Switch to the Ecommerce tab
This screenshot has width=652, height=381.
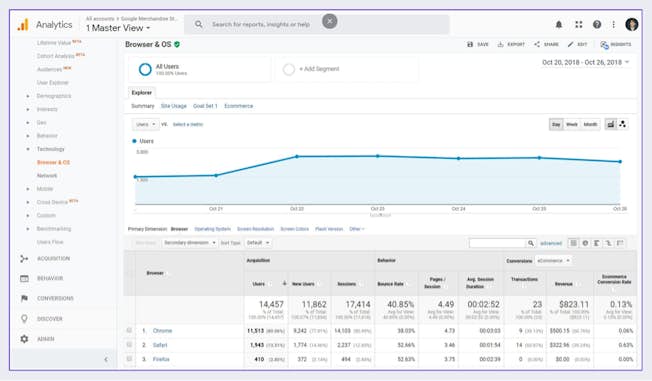(x=238, y=106)
